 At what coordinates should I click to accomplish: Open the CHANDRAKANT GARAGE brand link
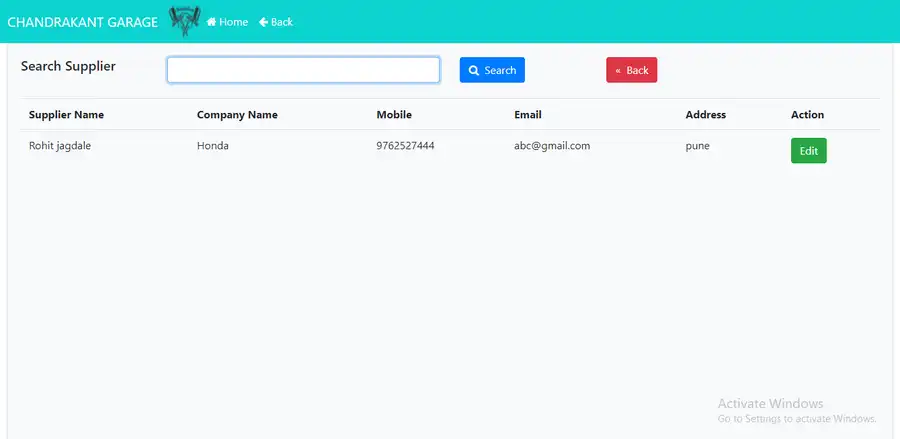[x=82, y=22]
